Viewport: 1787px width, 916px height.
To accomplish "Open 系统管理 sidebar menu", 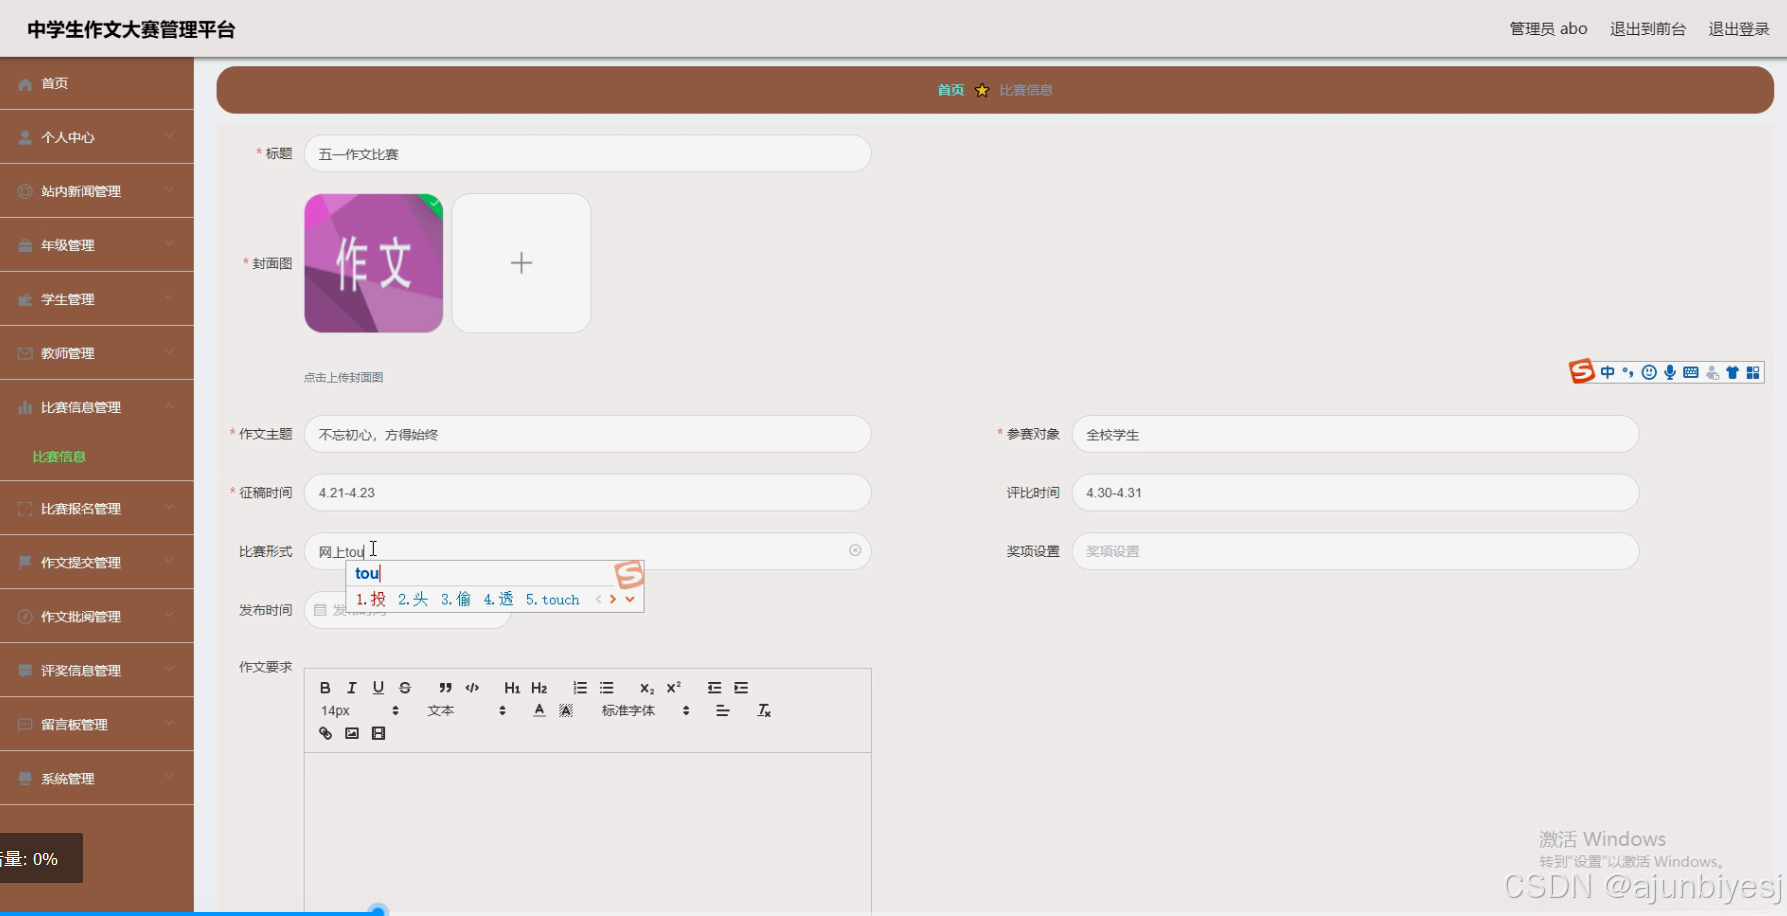I will (x=97, y=778).
